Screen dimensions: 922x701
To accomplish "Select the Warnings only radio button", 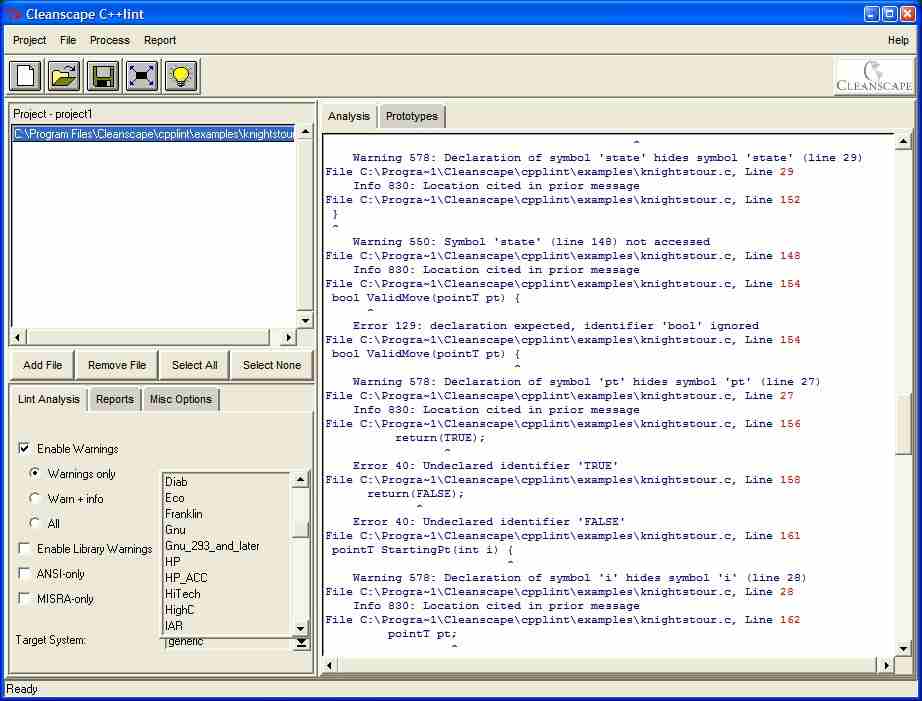I will (35, 473).
